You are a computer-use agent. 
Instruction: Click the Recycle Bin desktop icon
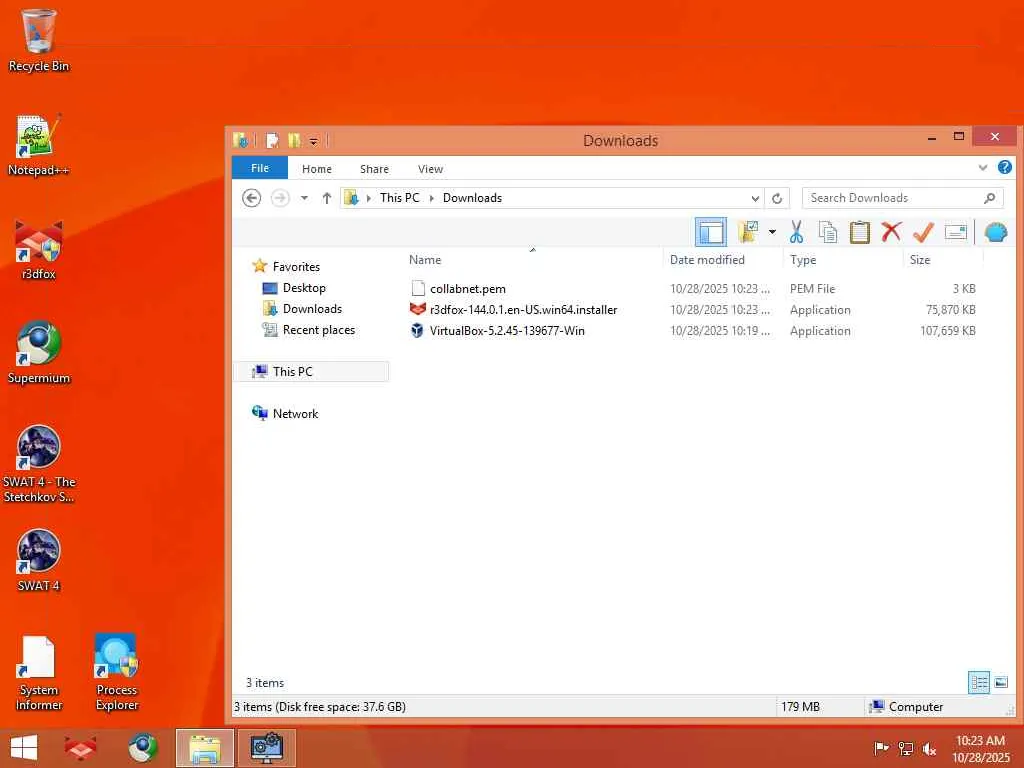tap(39, 40)
